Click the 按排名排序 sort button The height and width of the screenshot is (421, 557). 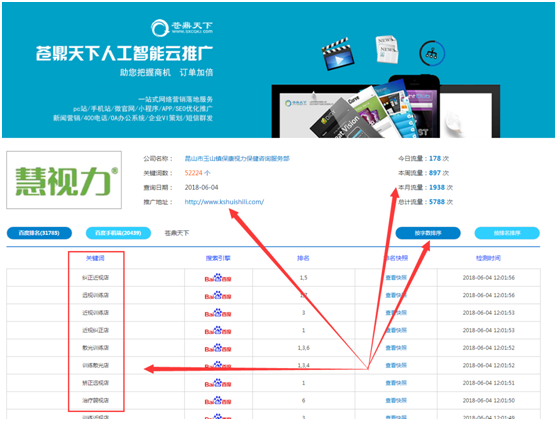pos(507,233)
